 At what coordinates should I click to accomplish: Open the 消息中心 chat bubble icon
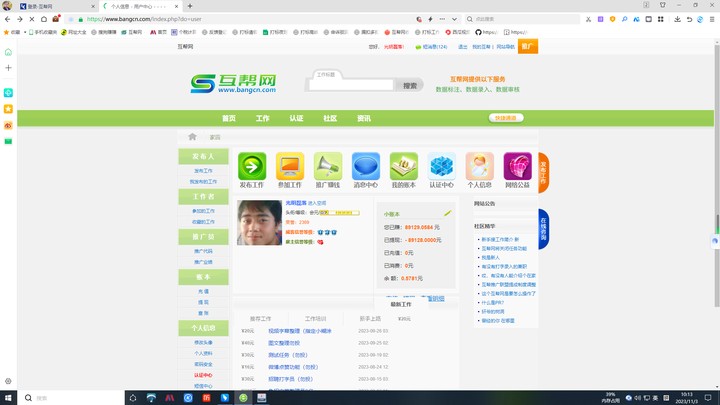click(366, 166)
